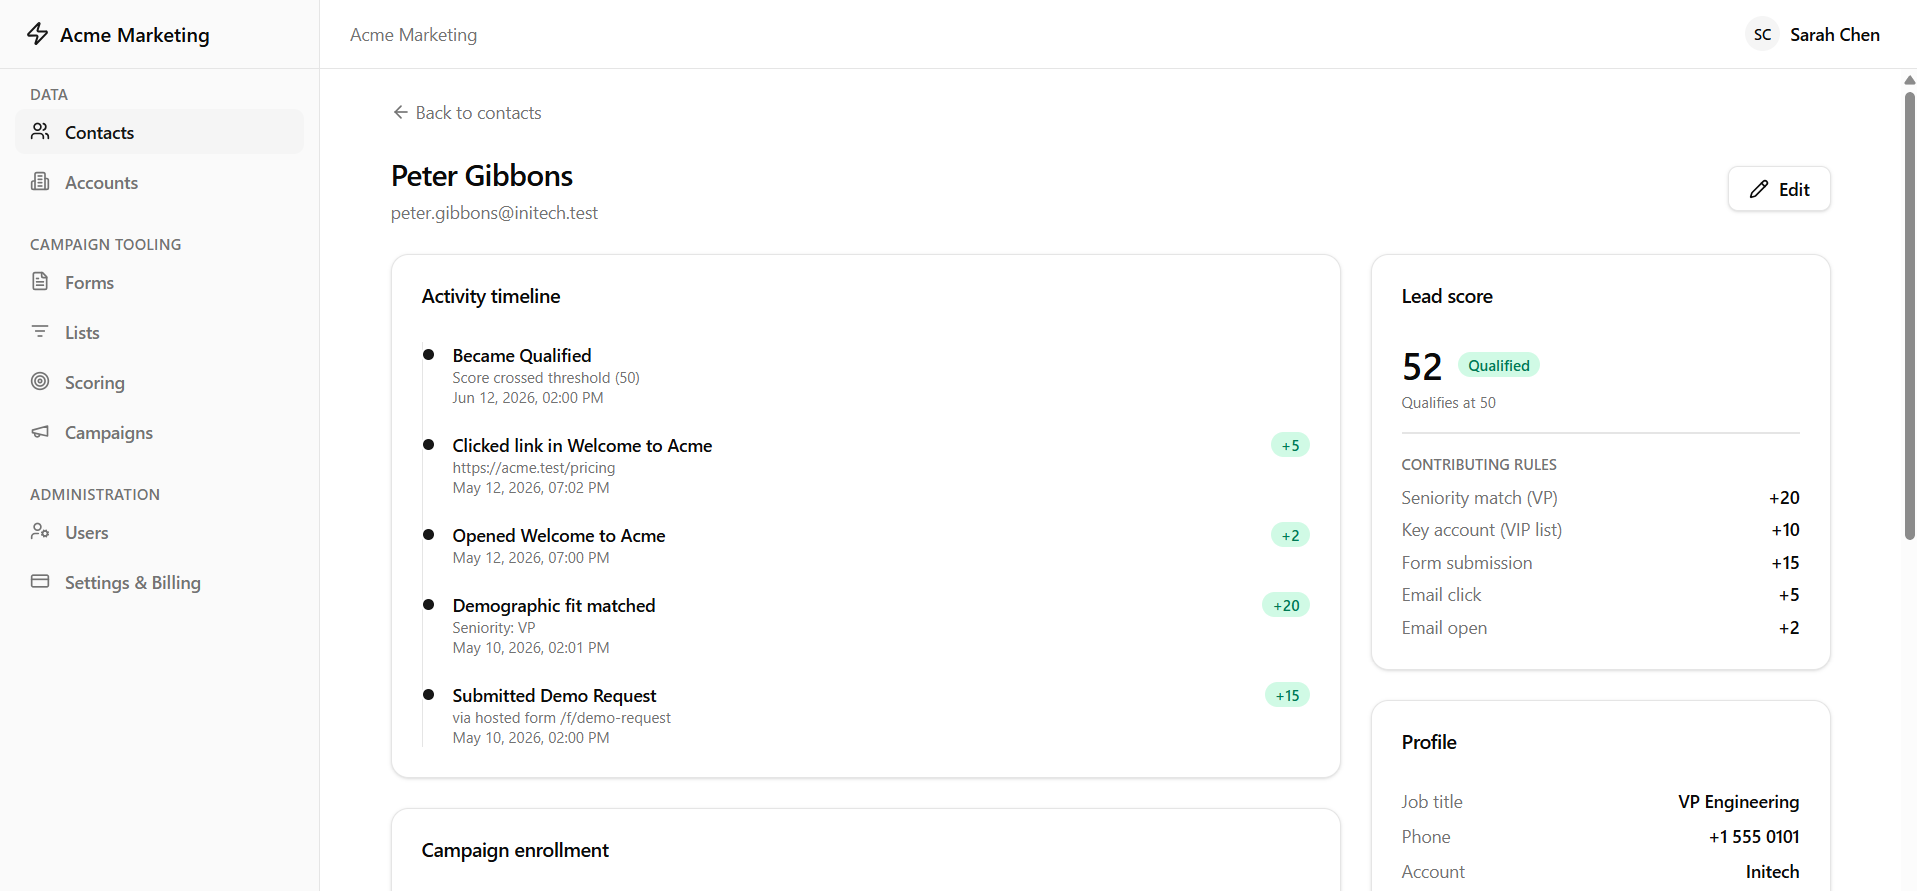1917x891 pixels.
Task: Click the Users admin icon
Action: point(40,531)
